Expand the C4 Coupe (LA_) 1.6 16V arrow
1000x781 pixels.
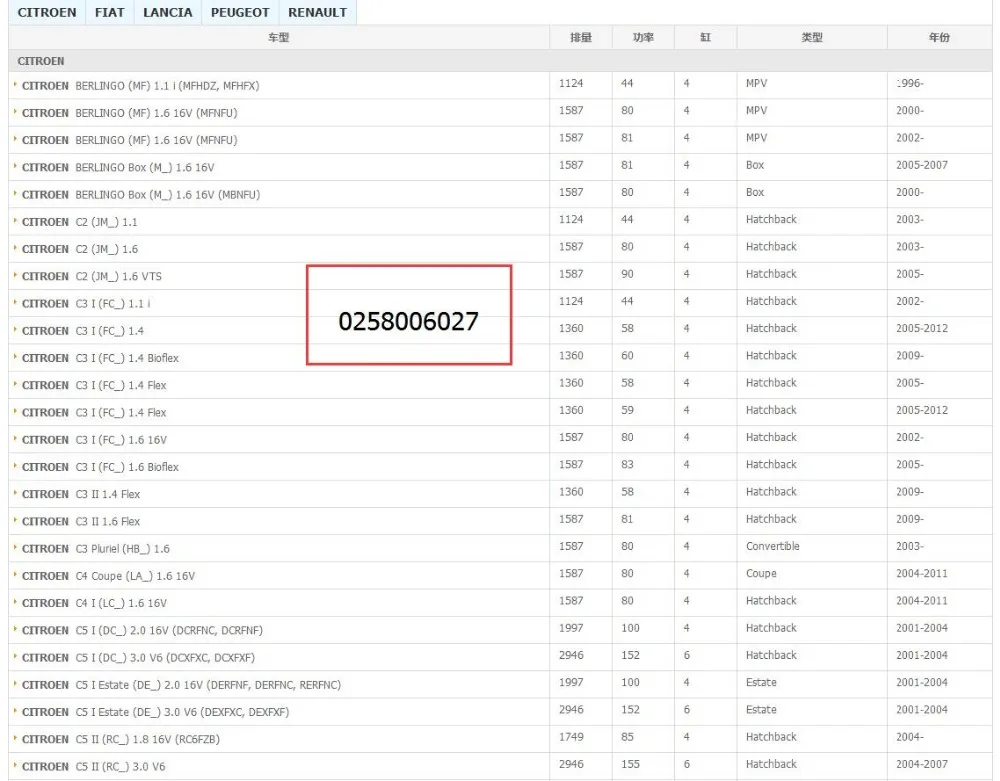pos(15,575)
